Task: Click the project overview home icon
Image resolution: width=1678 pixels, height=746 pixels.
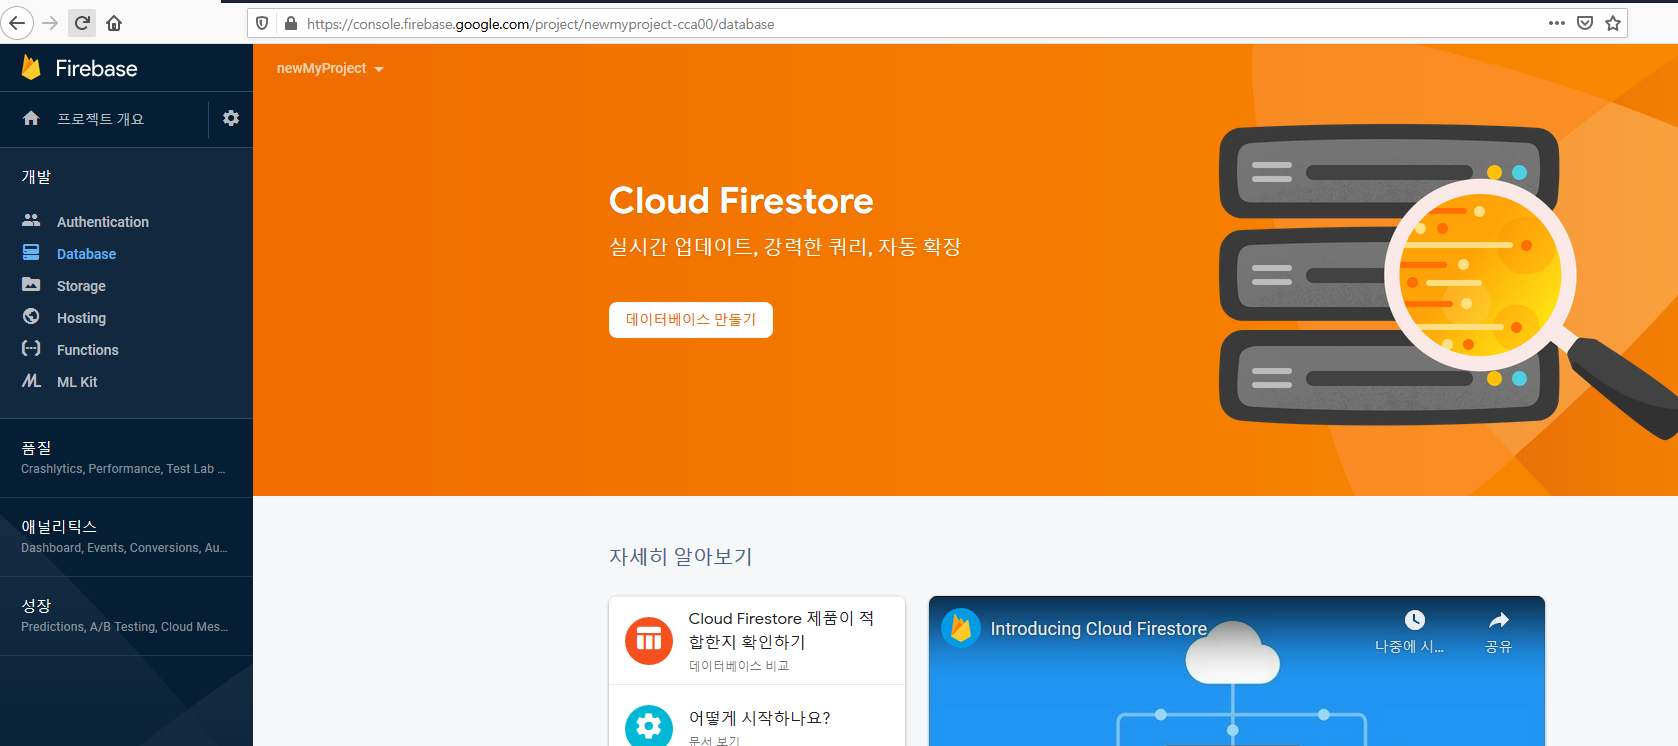Action: [x=31, y=118]
